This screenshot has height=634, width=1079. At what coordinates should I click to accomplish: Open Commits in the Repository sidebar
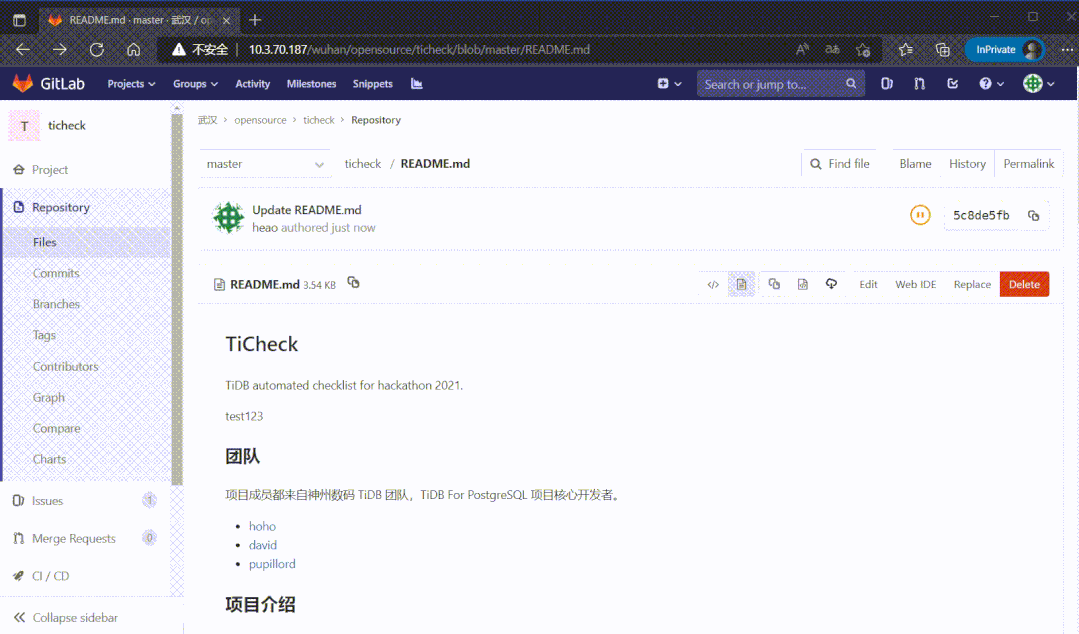[56, 273]
